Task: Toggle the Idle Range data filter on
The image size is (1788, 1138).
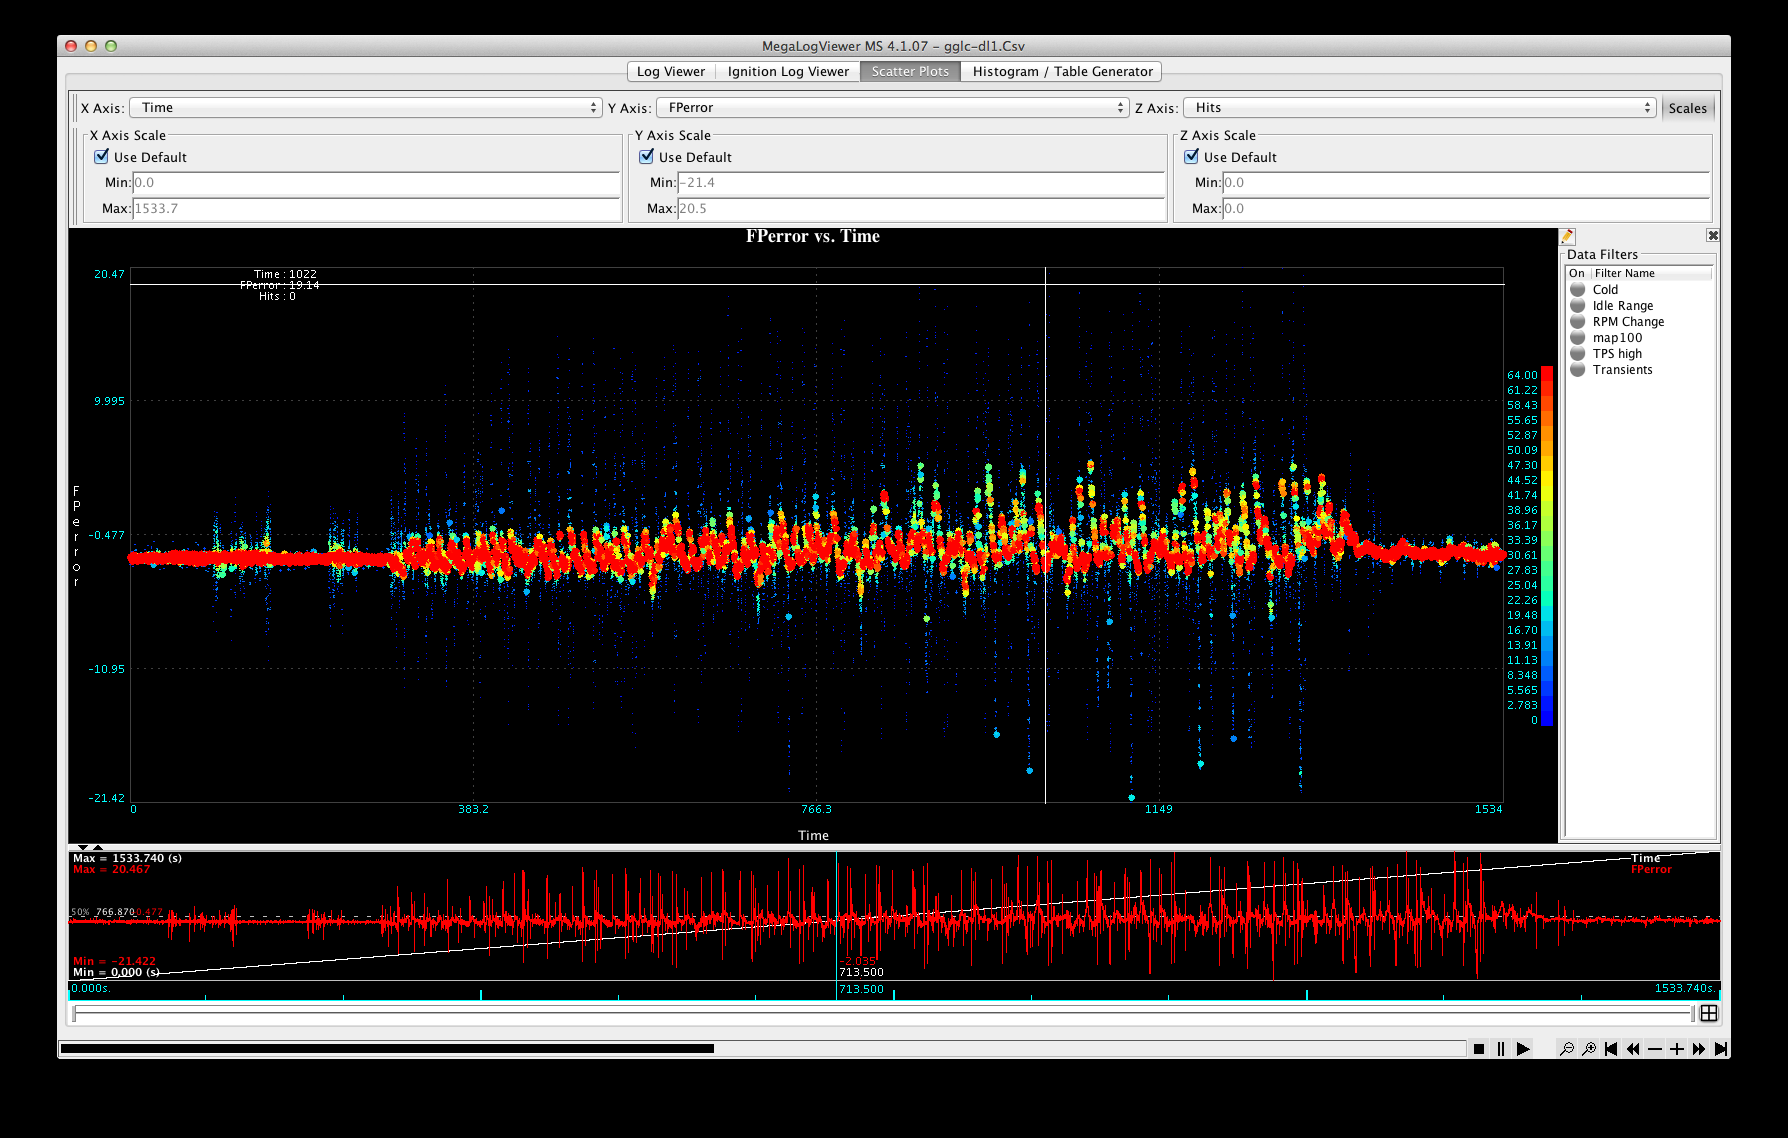Action: 1578,306
